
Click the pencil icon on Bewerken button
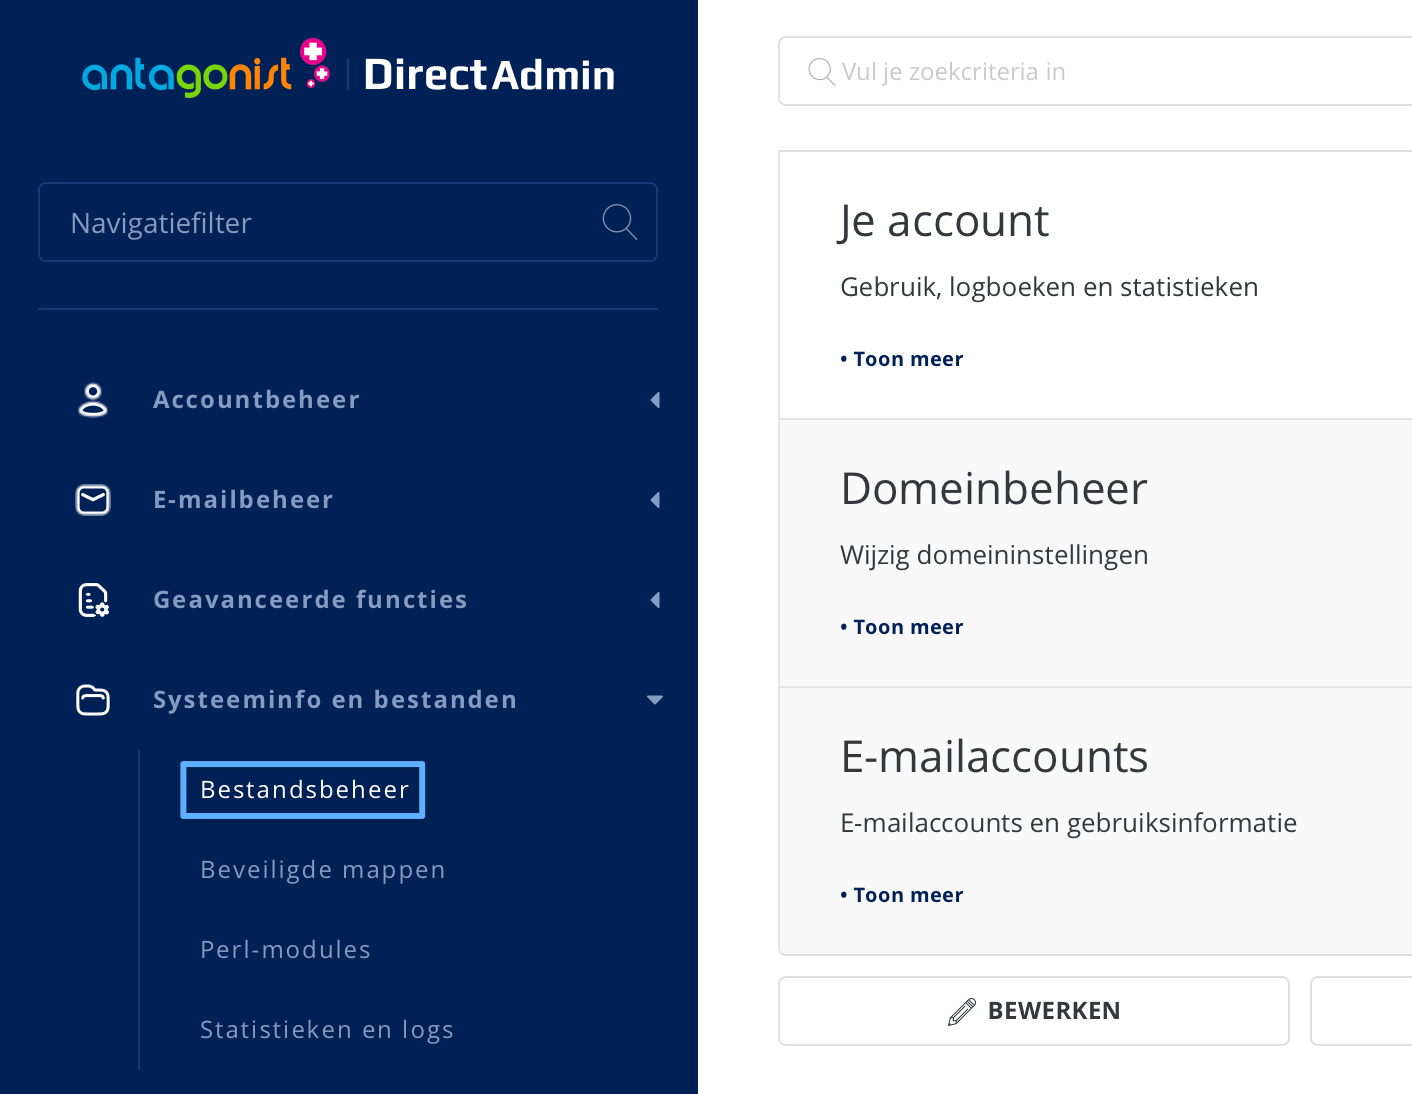961,1011
